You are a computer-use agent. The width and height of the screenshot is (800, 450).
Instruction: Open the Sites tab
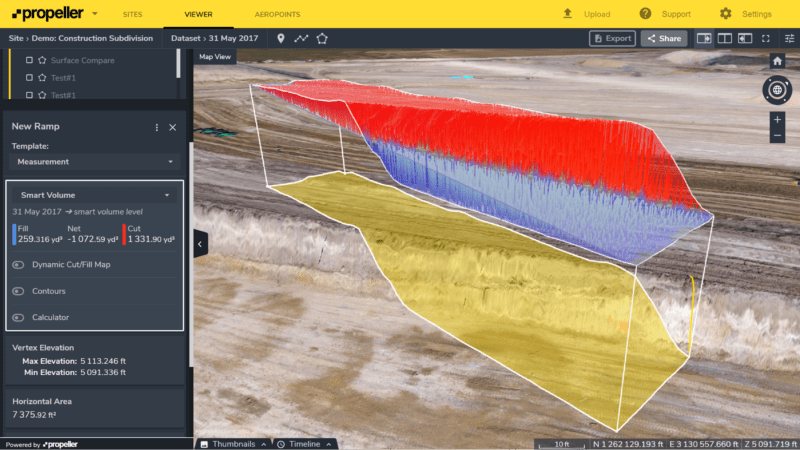(133, 14)
